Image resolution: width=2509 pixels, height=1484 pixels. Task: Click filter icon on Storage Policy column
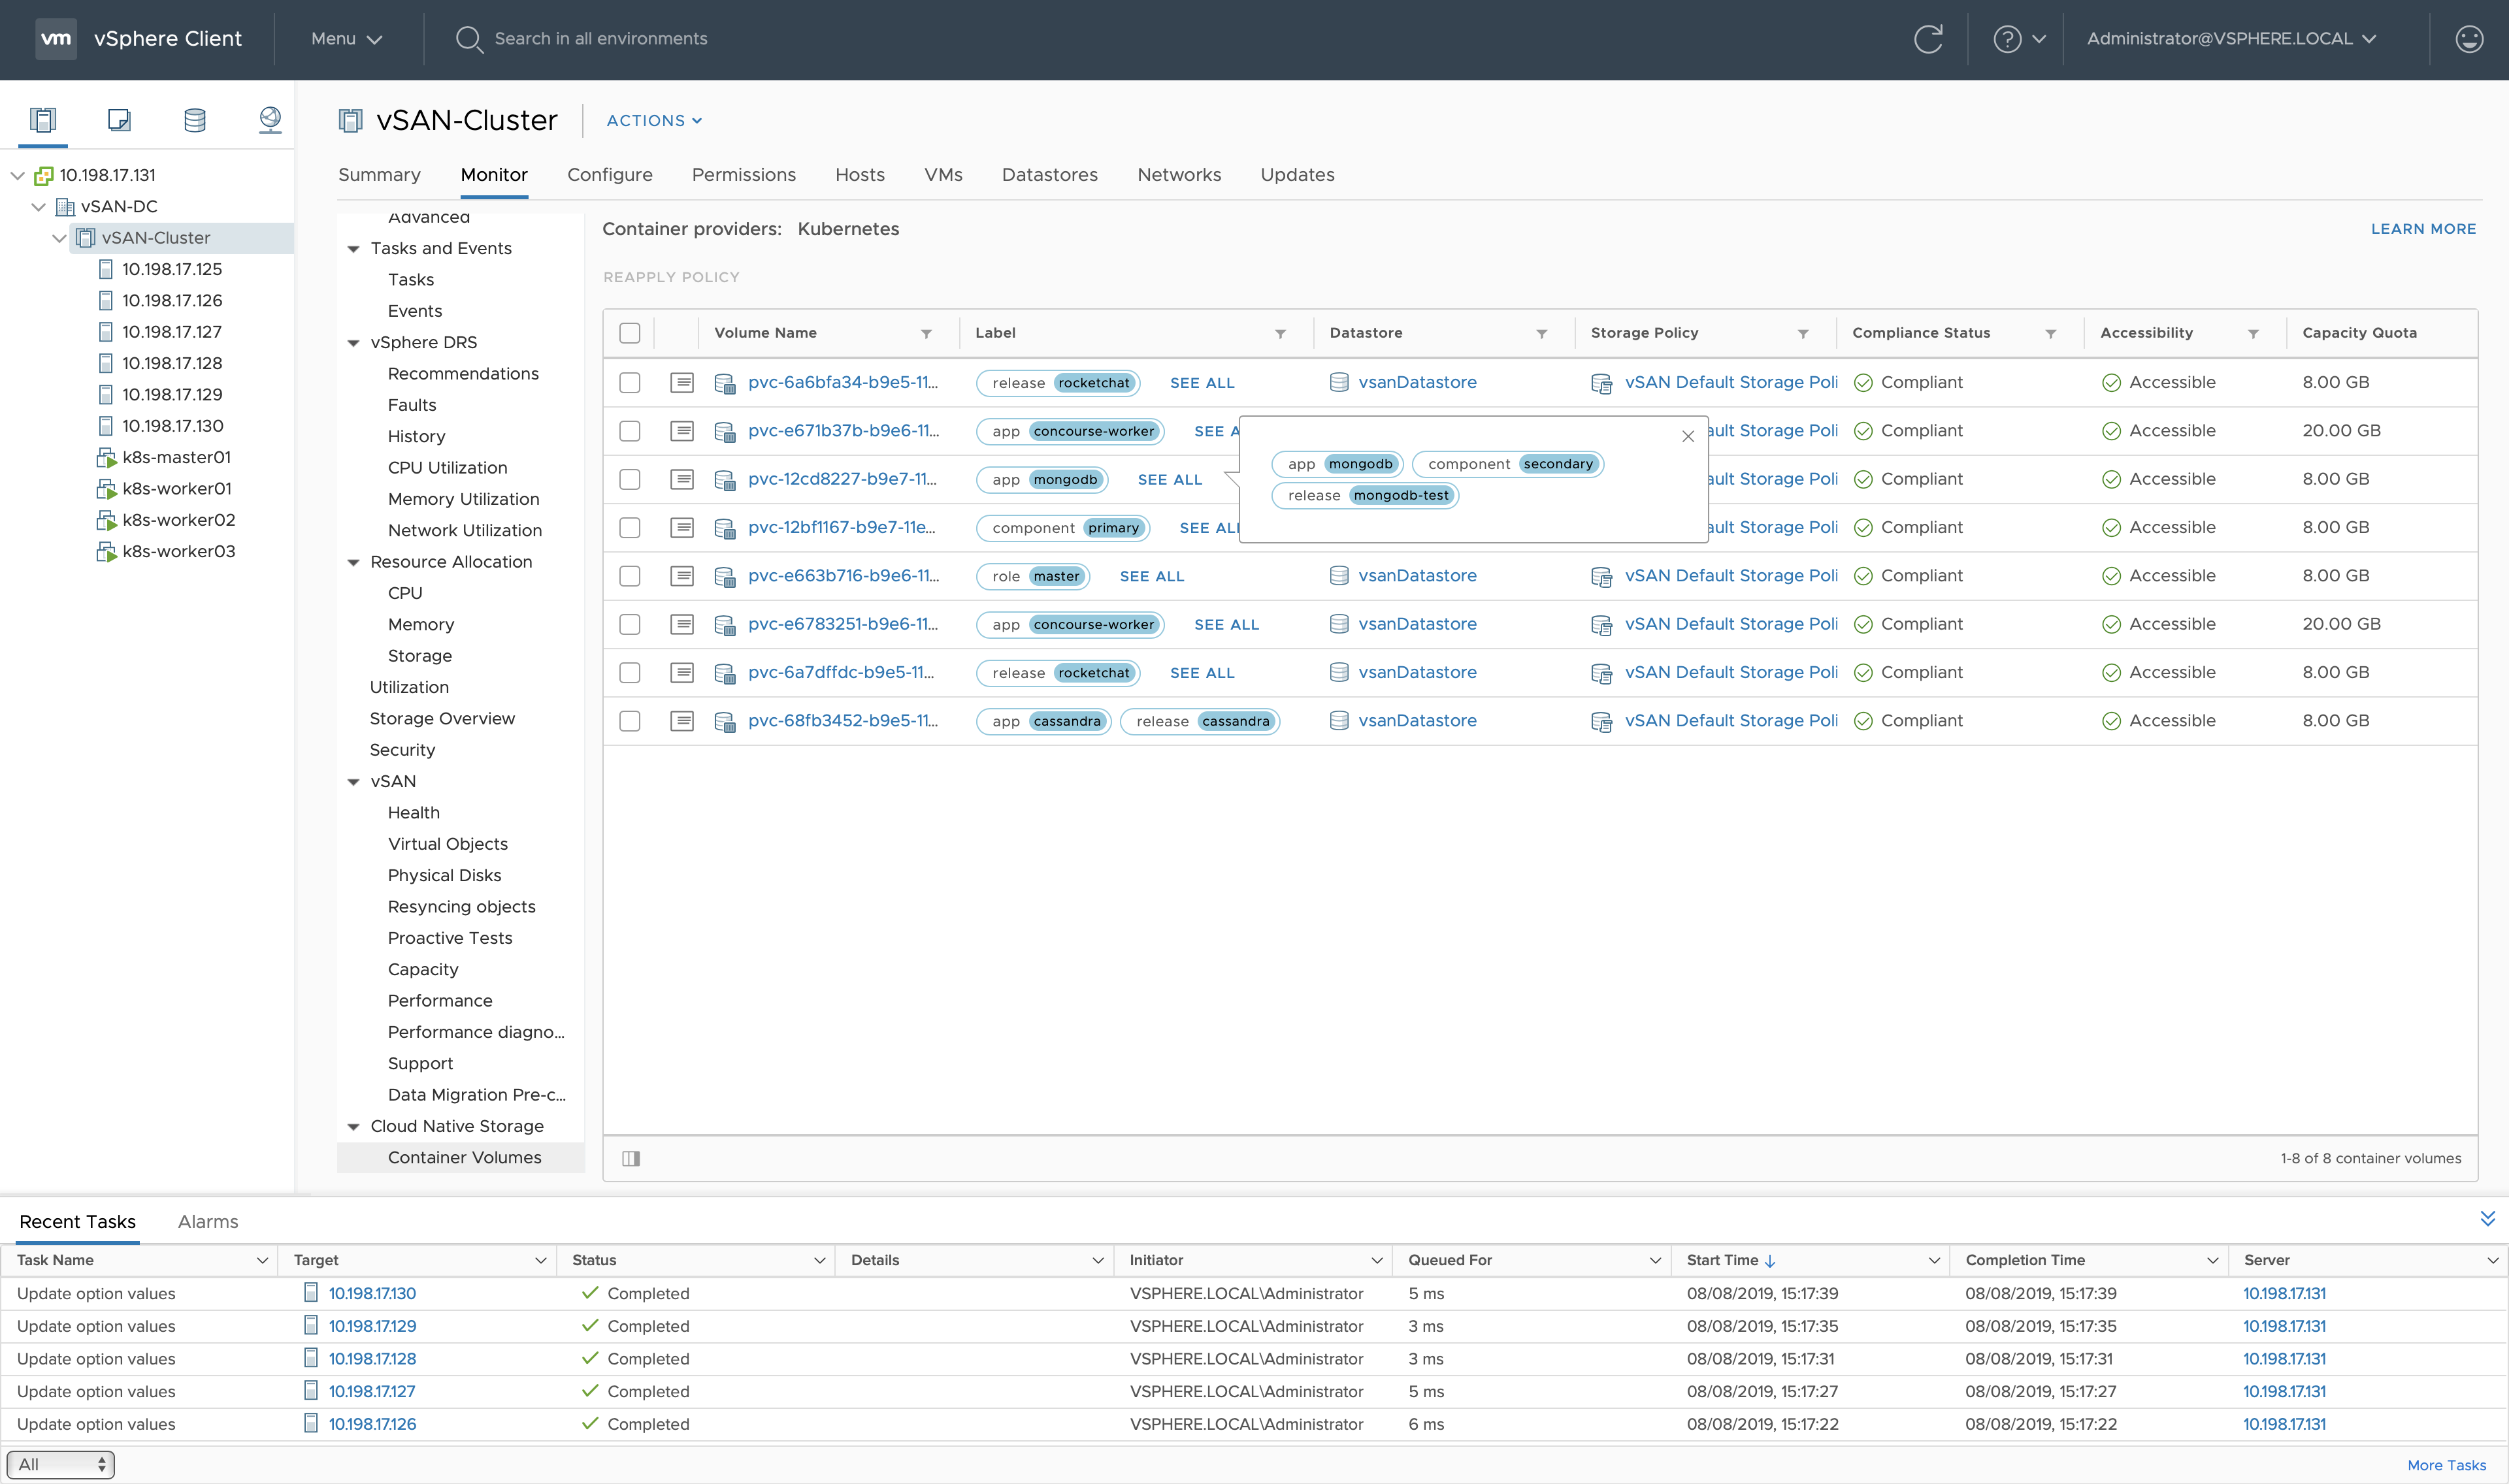coord(1803,334)
